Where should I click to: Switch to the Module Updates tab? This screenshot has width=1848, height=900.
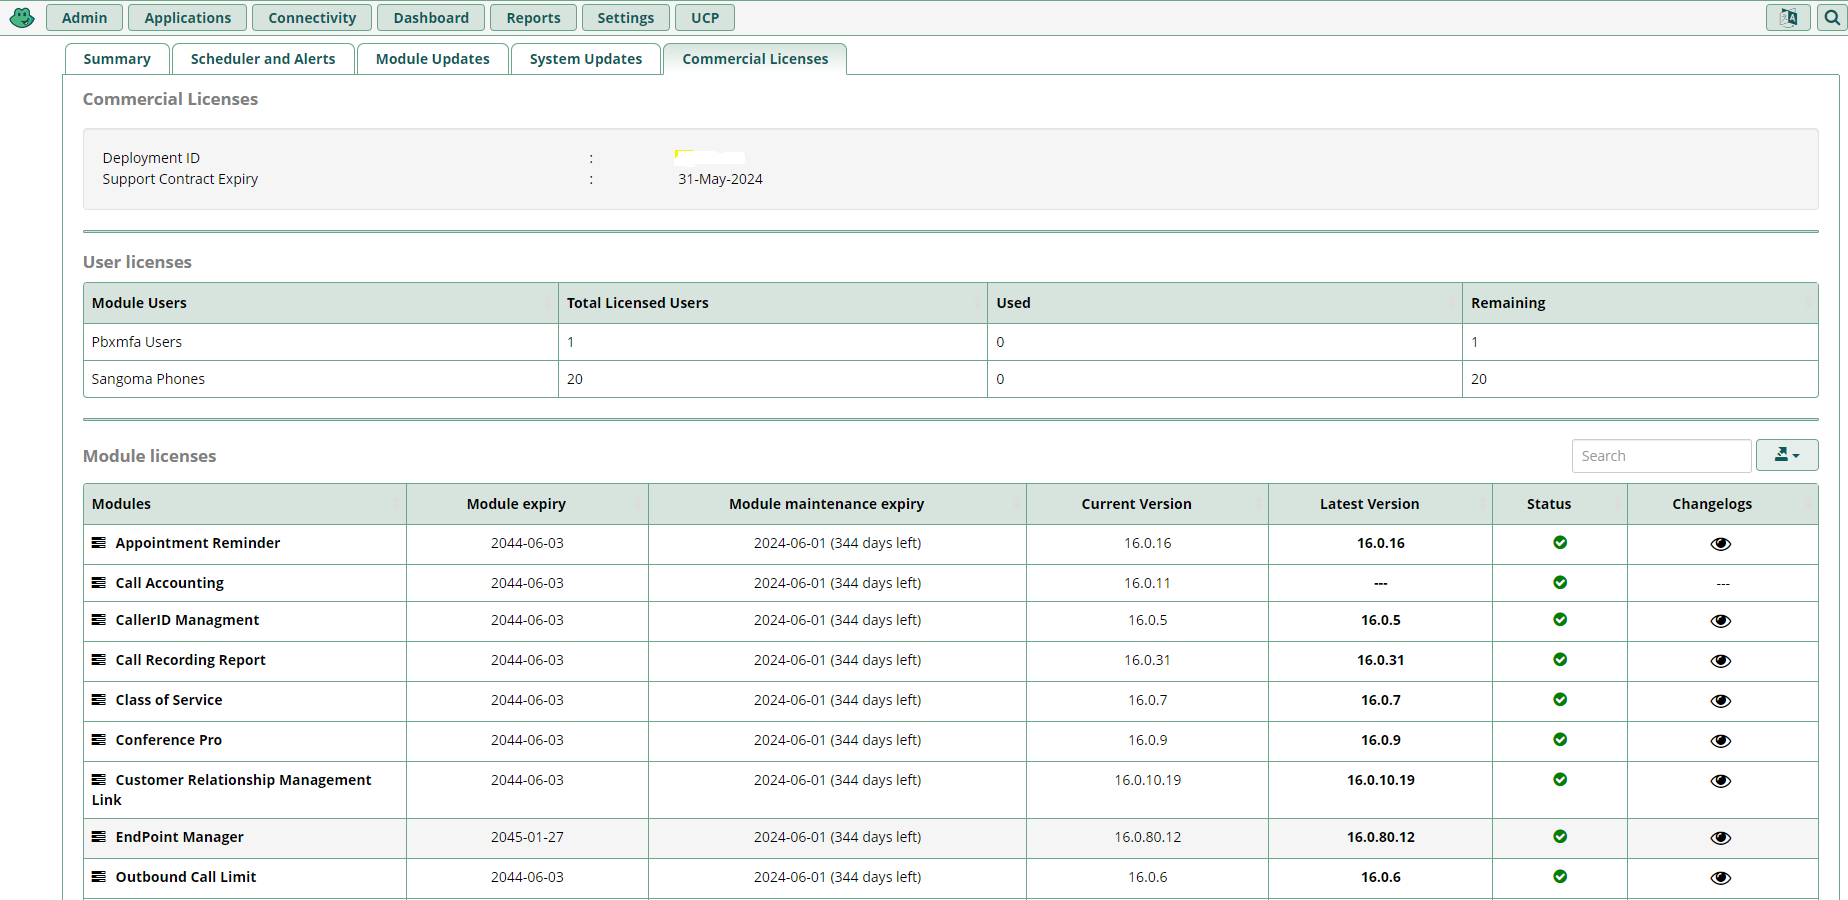[433, 59]
